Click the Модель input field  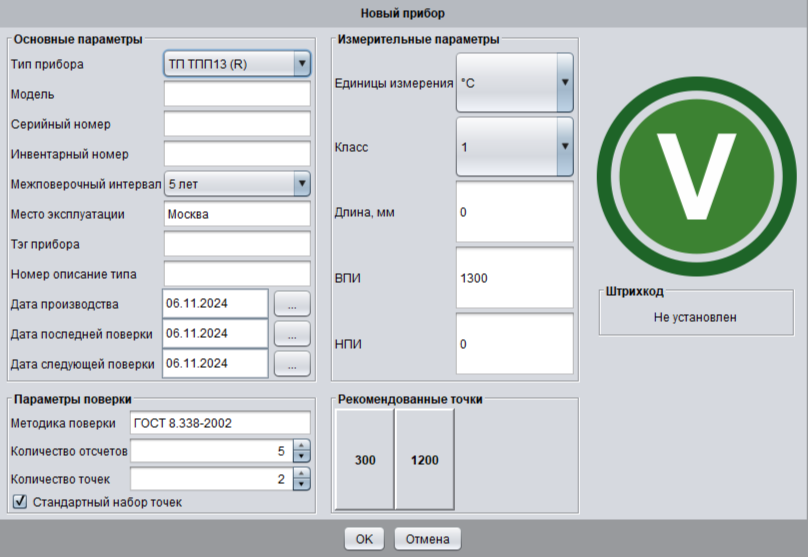[x=237, y=94]
